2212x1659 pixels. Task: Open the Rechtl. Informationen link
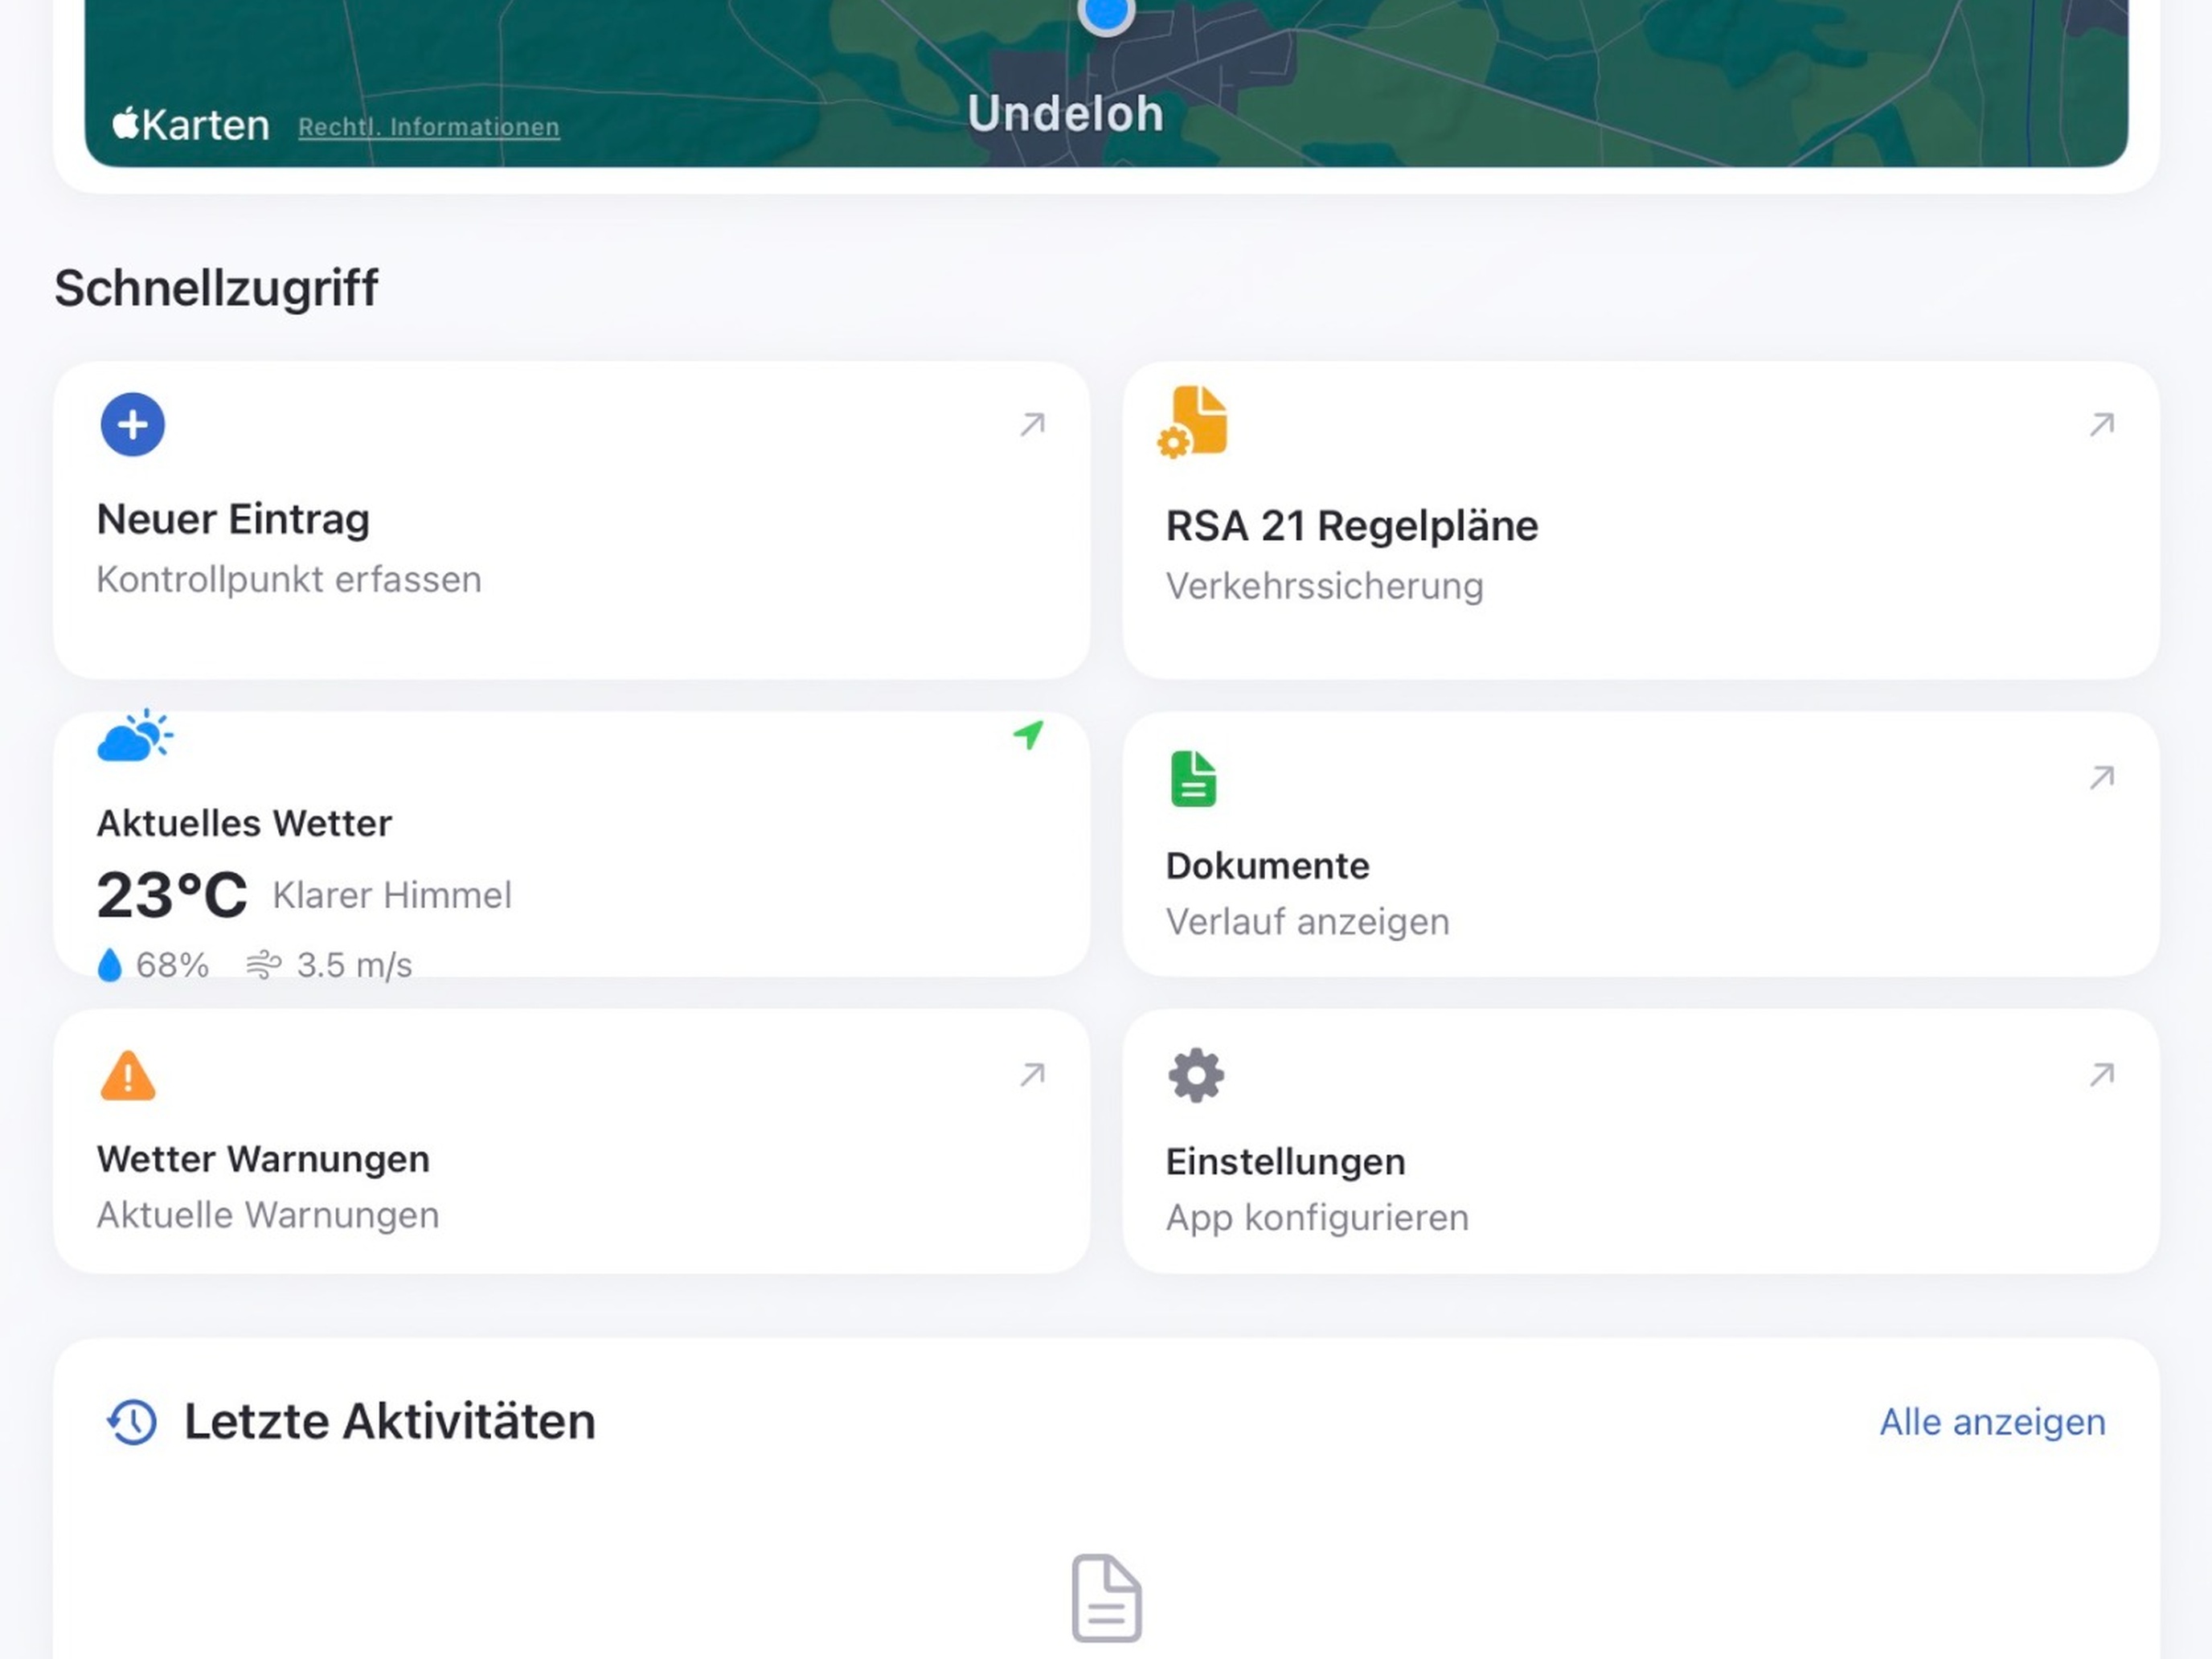click(x=429, y=127)
